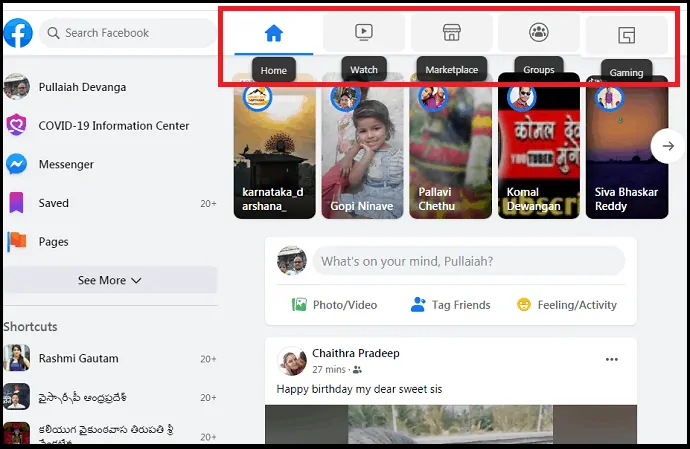
Task: Expand the See More sidebar list
Action: (x=110, y=281)
